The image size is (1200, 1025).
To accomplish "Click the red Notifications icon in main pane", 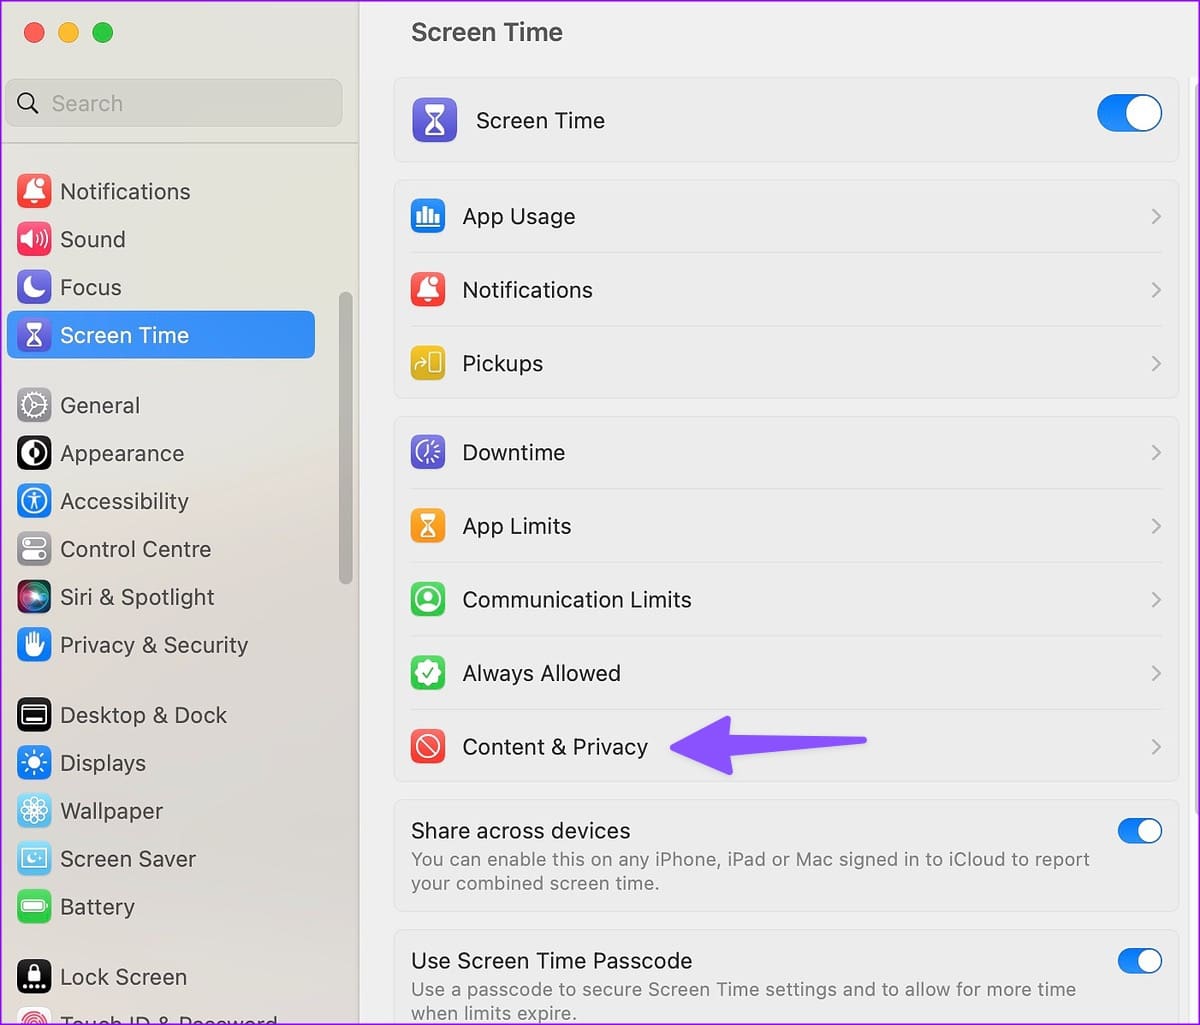I will pyautogui.click(x=428, y=290).
